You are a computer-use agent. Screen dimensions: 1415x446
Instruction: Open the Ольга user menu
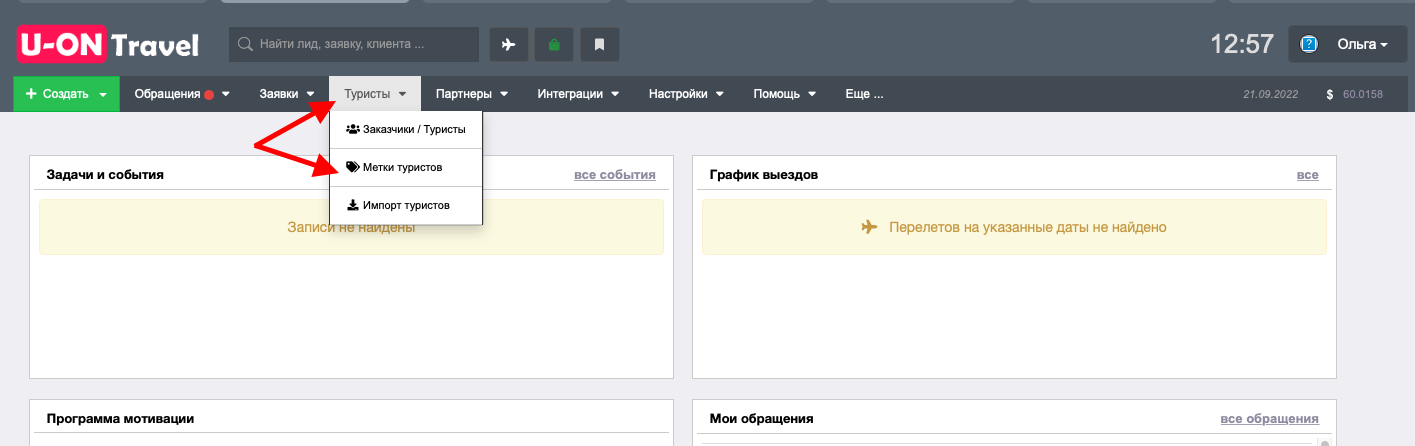(1351, 44)
